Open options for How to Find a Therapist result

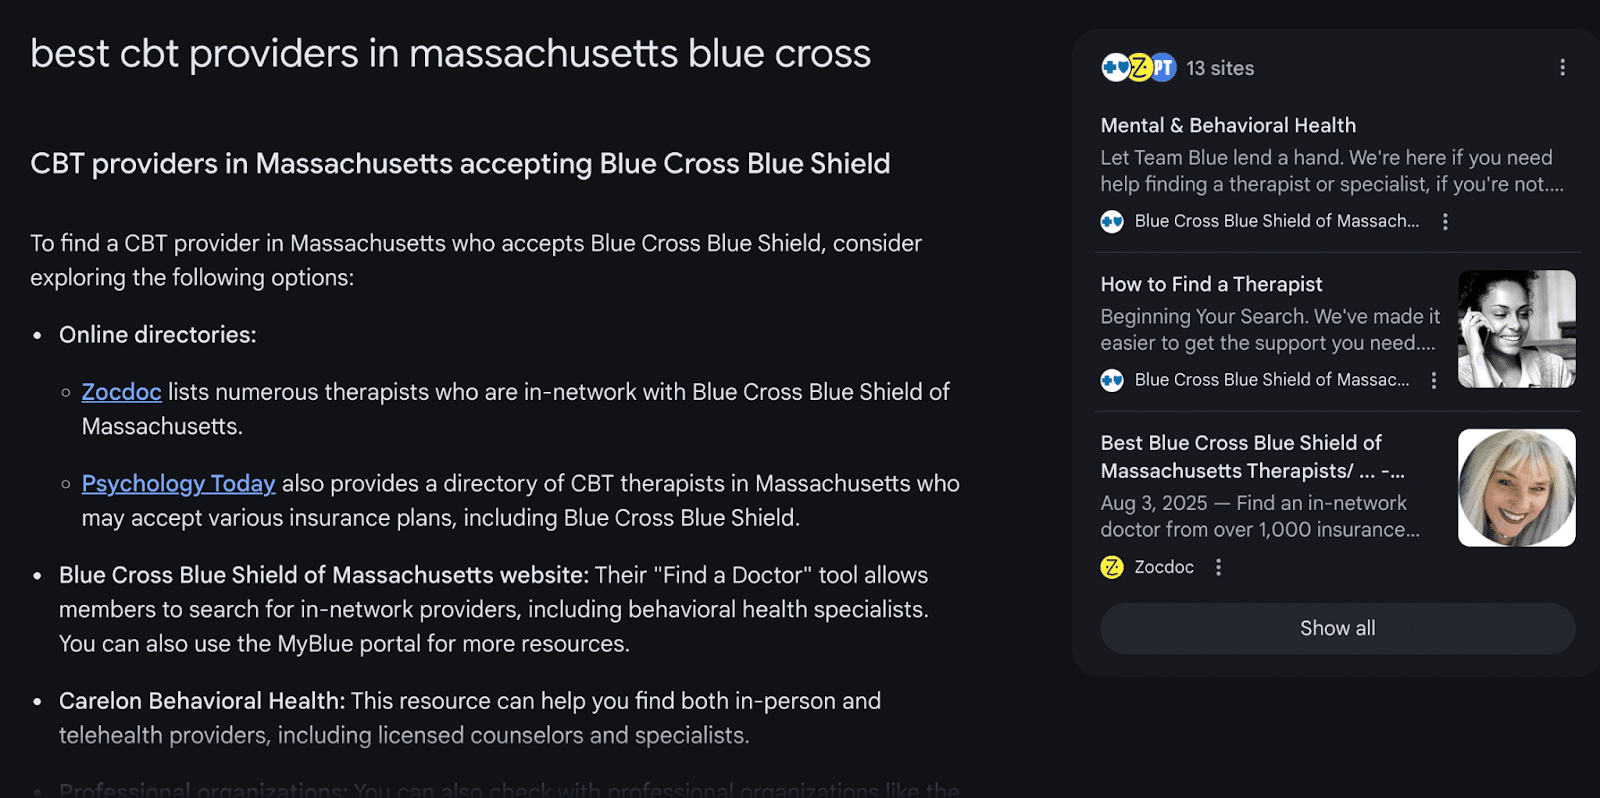click(x=1434, y=381)
